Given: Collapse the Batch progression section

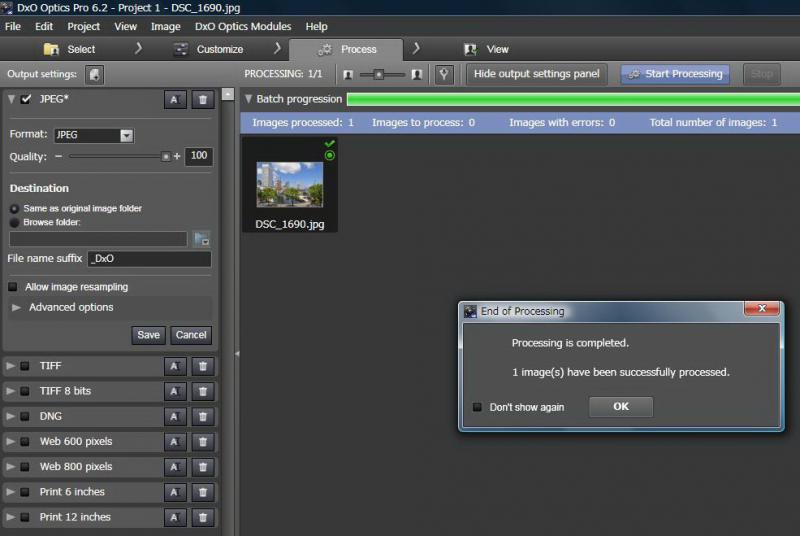Looking at the screenshot, I should [248, 99].
